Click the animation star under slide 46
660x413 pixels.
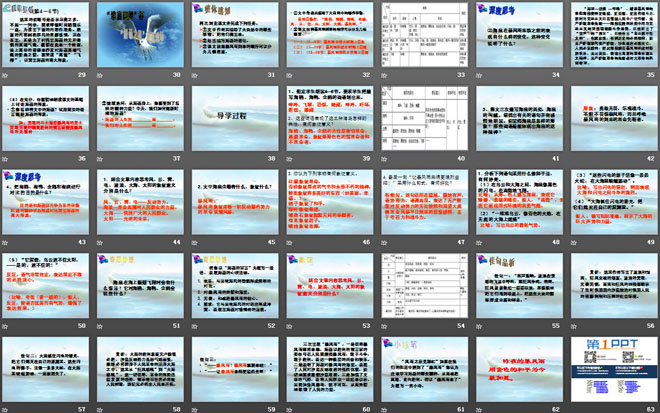(x=289, y=243)
